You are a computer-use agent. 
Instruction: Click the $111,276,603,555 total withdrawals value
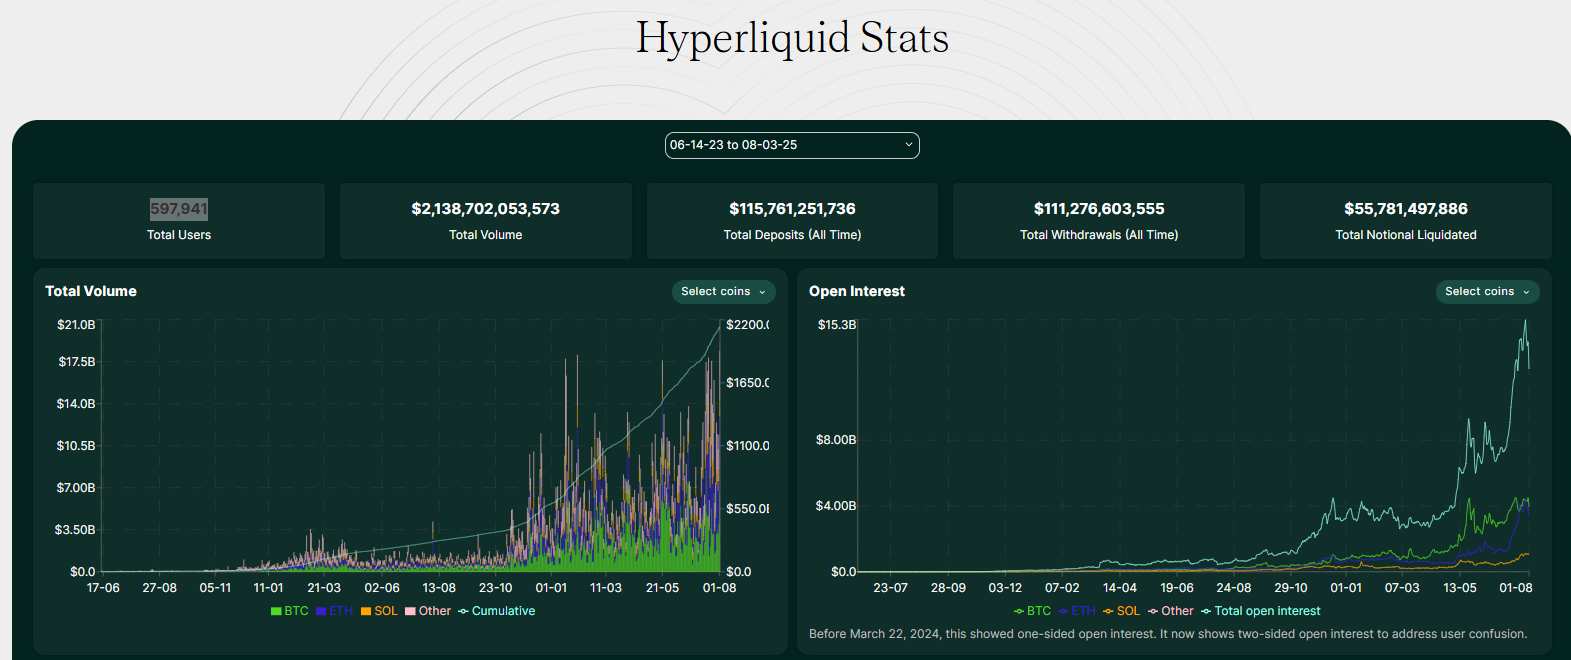point(1099,209)
